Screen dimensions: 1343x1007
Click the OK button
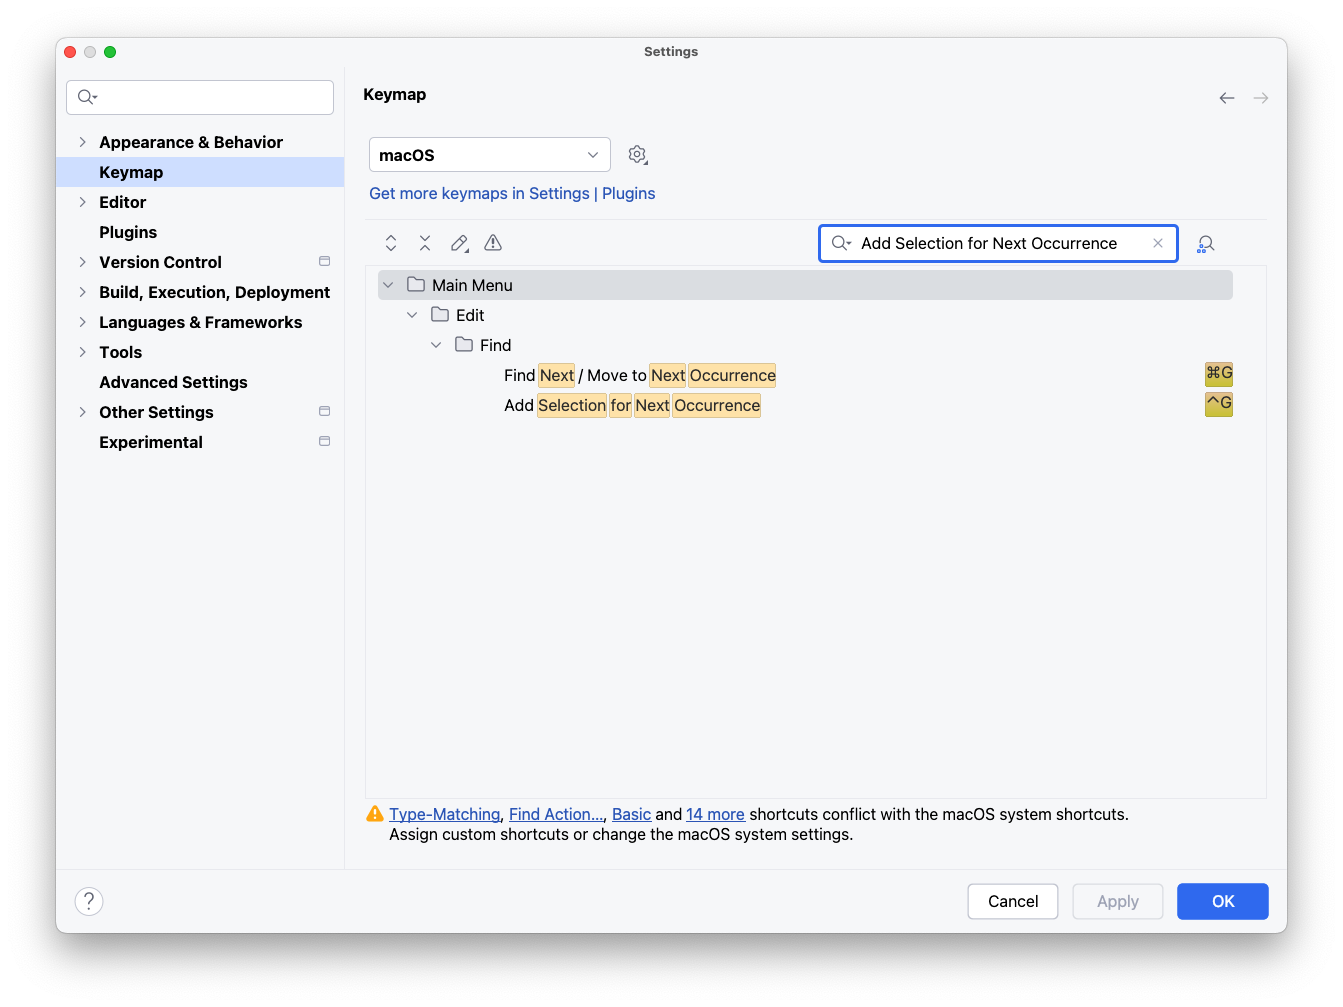1222,901
